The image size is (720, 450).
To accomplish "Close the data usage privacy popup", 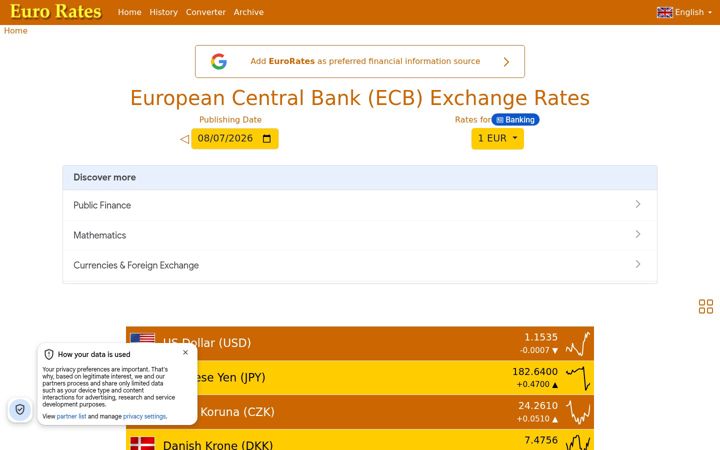I will [x=186, y=353].
